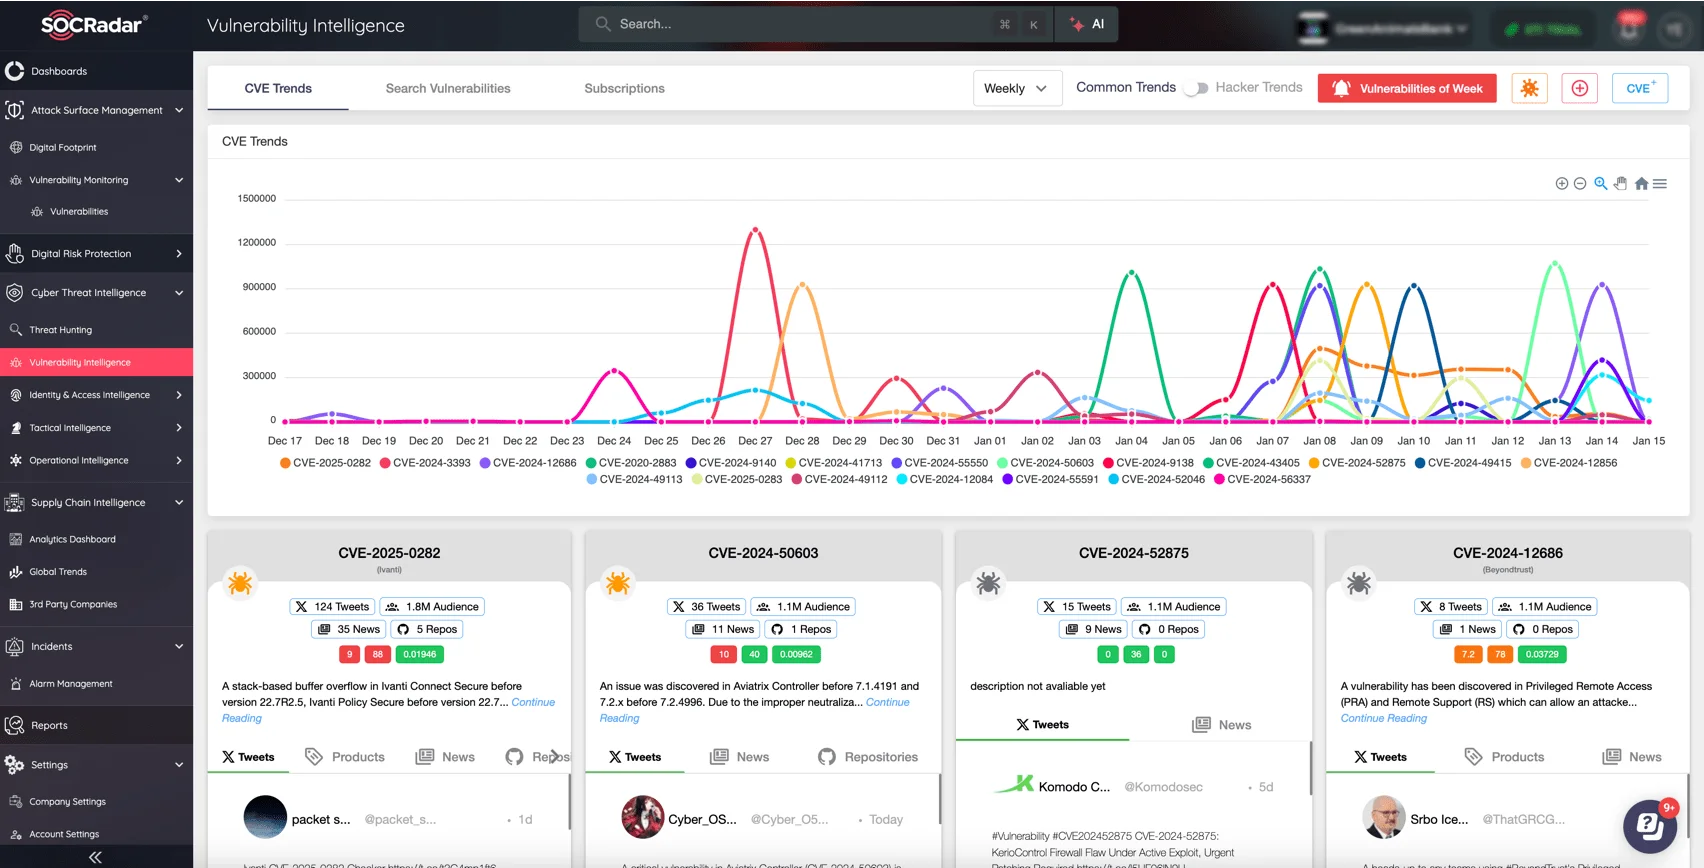Screen dimensions: 1704x868
Task: Toggle CVE-2024-3393 series in chart legend
Action: coord(425,463)
